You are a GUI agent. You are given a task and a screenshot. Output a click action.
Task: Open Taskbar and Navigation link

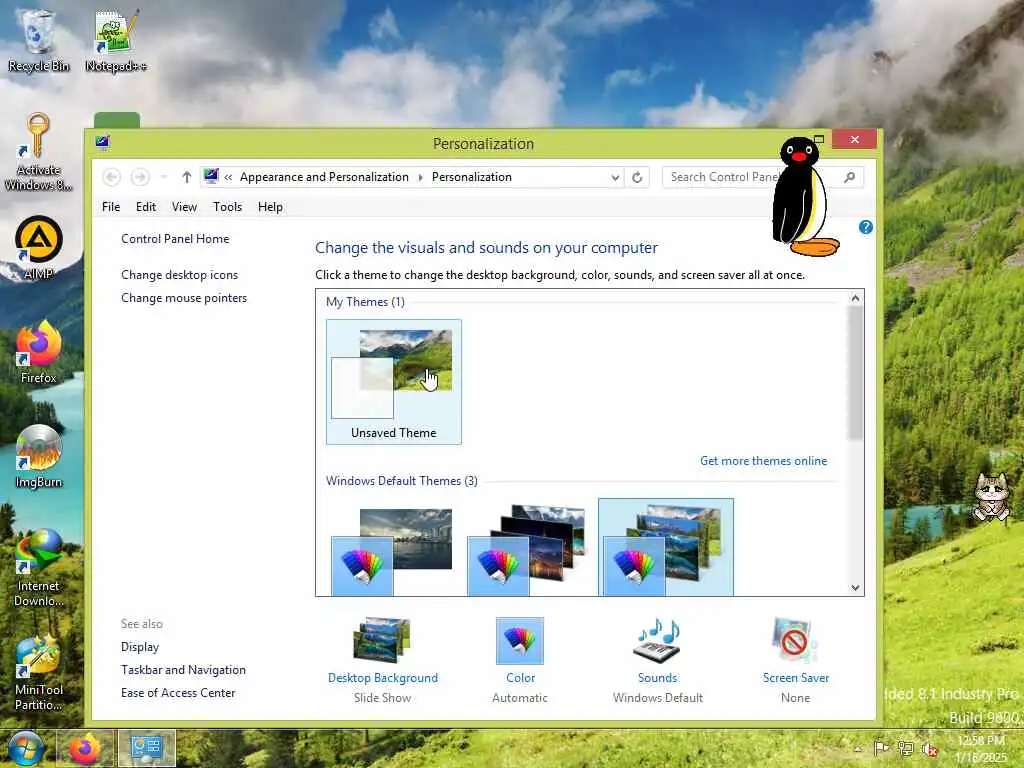tap(184, 670)
